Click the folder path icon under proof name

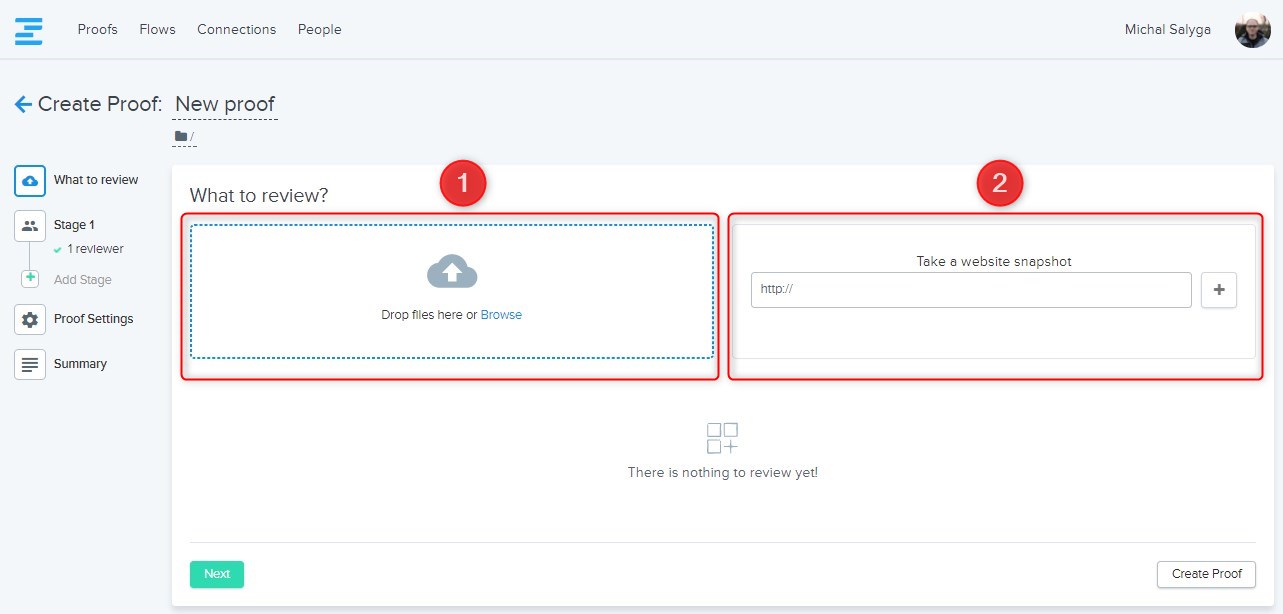click(x=181, y=137)
